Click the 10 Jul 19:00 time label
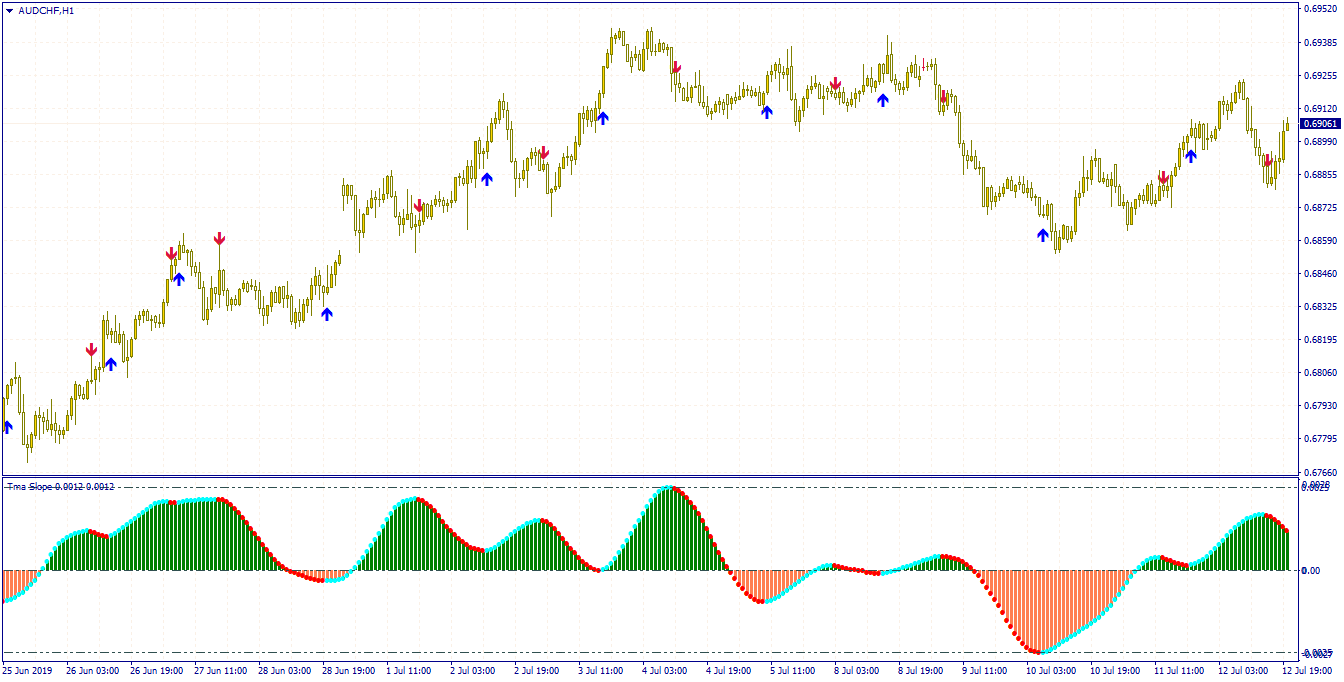This screenshot has width=1344, height=682. [x=1115, y=671]
